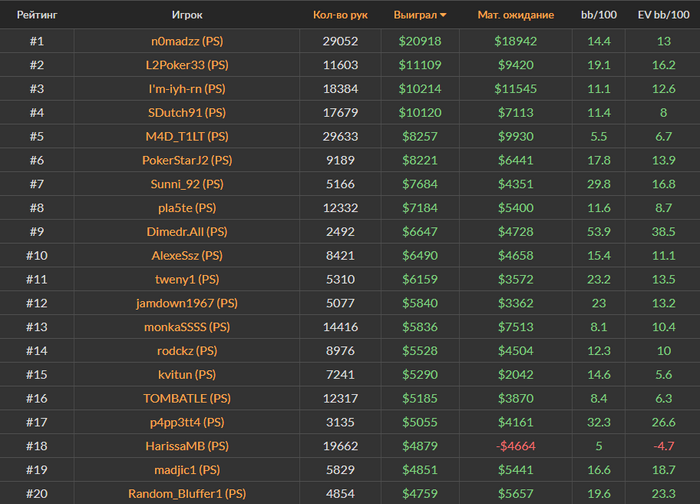This screenshot has height=504, width=700.
Task: Click the bb/100 column header
Action: click(x=599, y=16)
